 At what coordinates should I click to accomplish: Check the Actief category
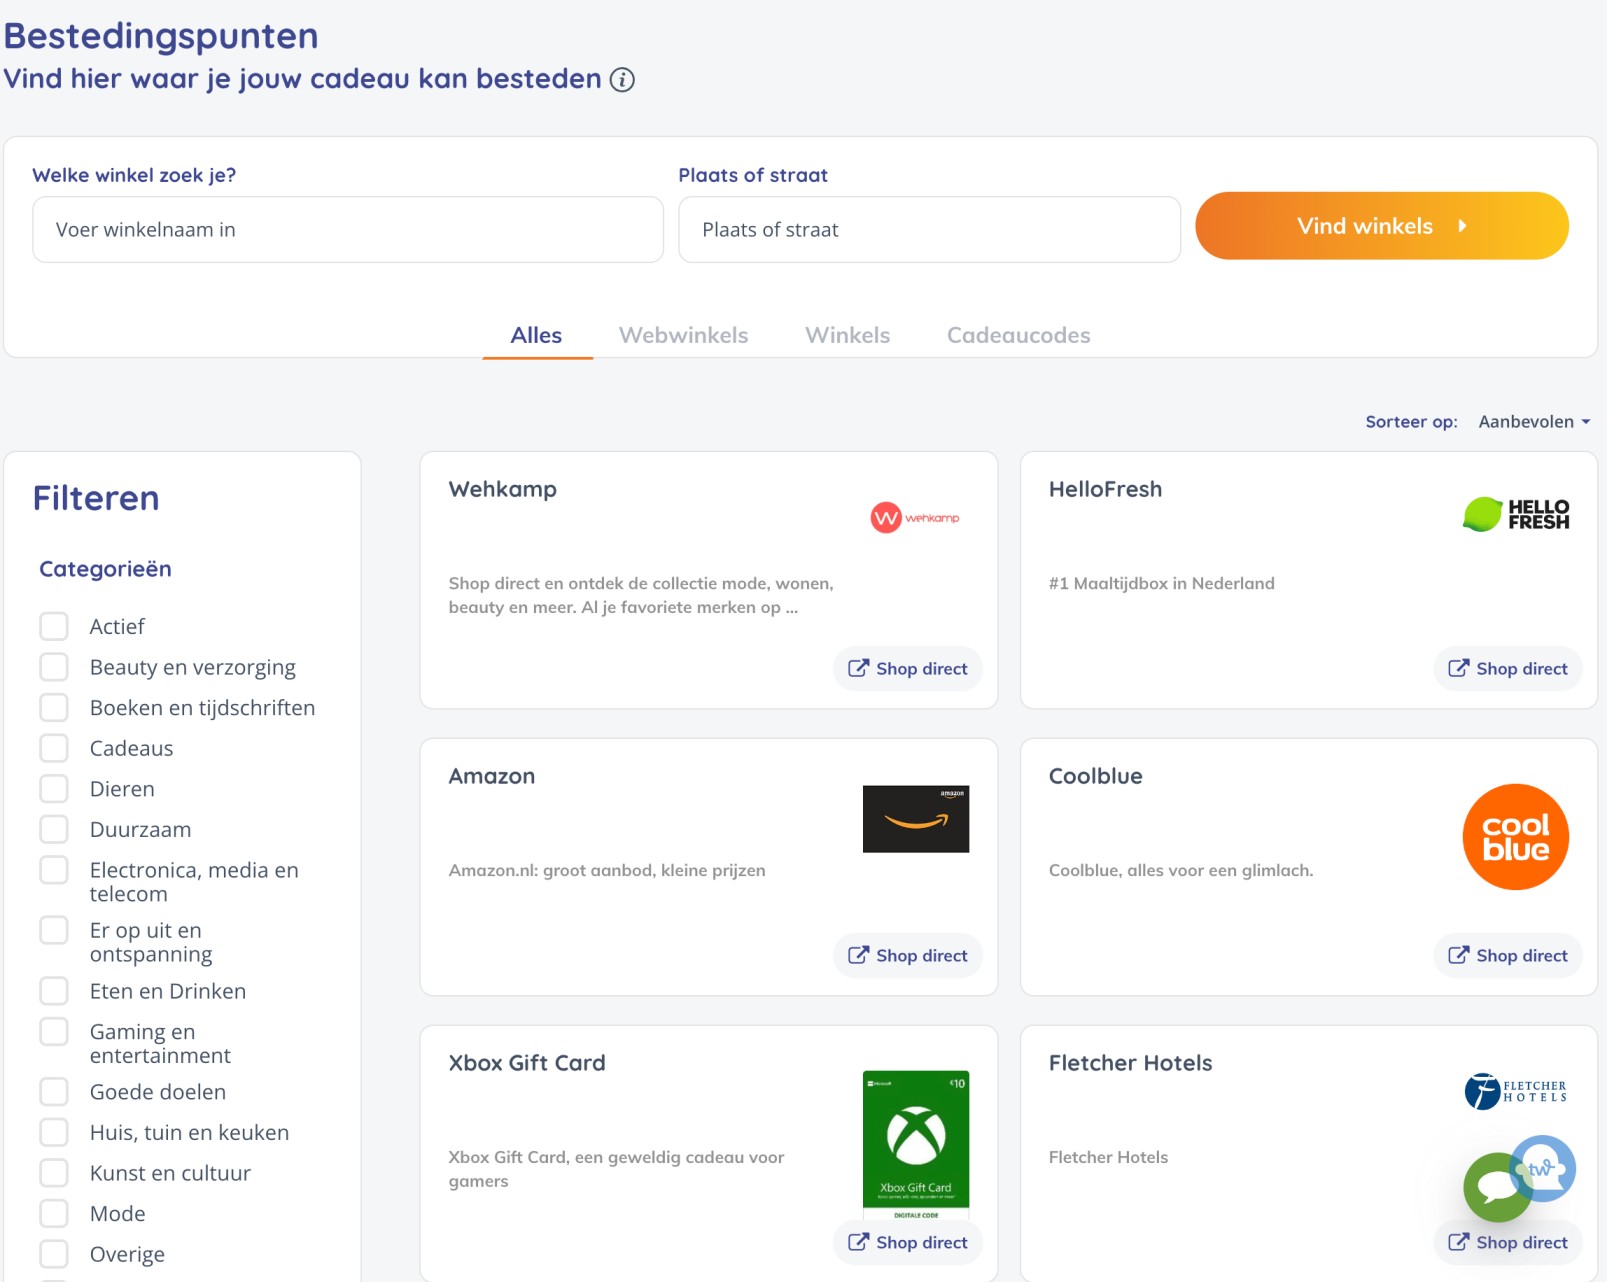[x=54, y=627]
